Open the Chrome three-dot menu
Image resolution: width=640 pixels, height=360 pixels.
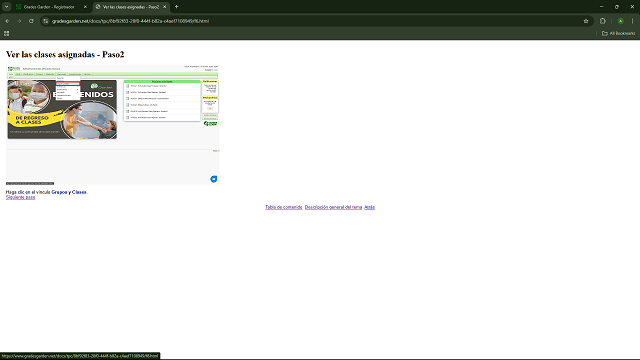pos(632,21)
